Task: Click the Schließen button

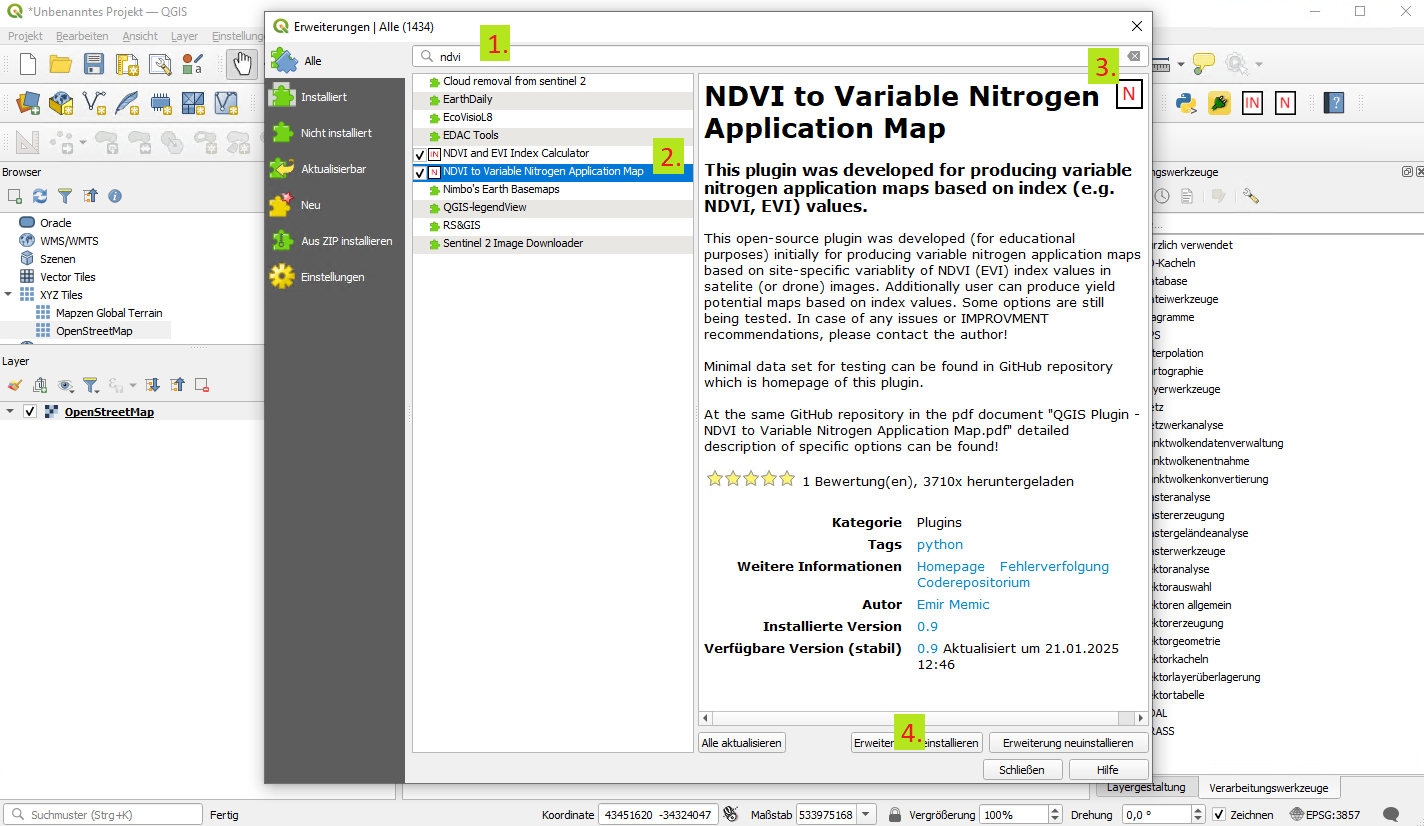Action: 1021,770
